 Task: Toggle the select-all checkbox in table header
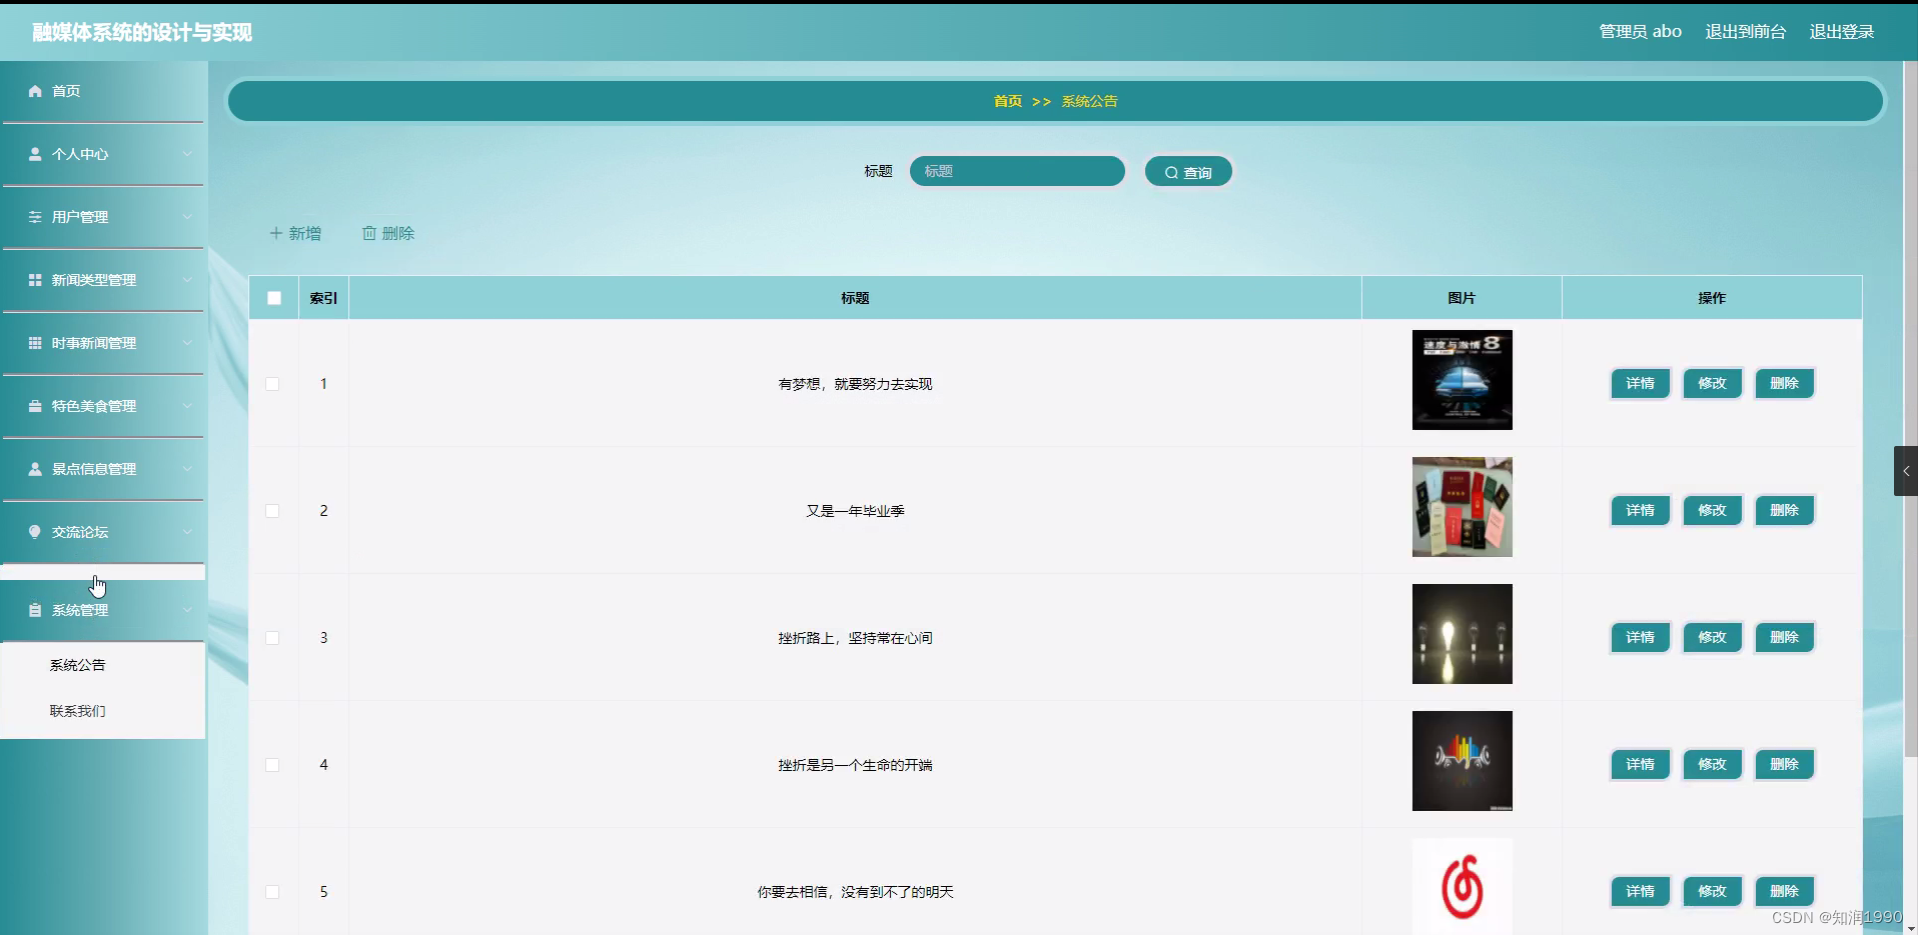[273, 297]
